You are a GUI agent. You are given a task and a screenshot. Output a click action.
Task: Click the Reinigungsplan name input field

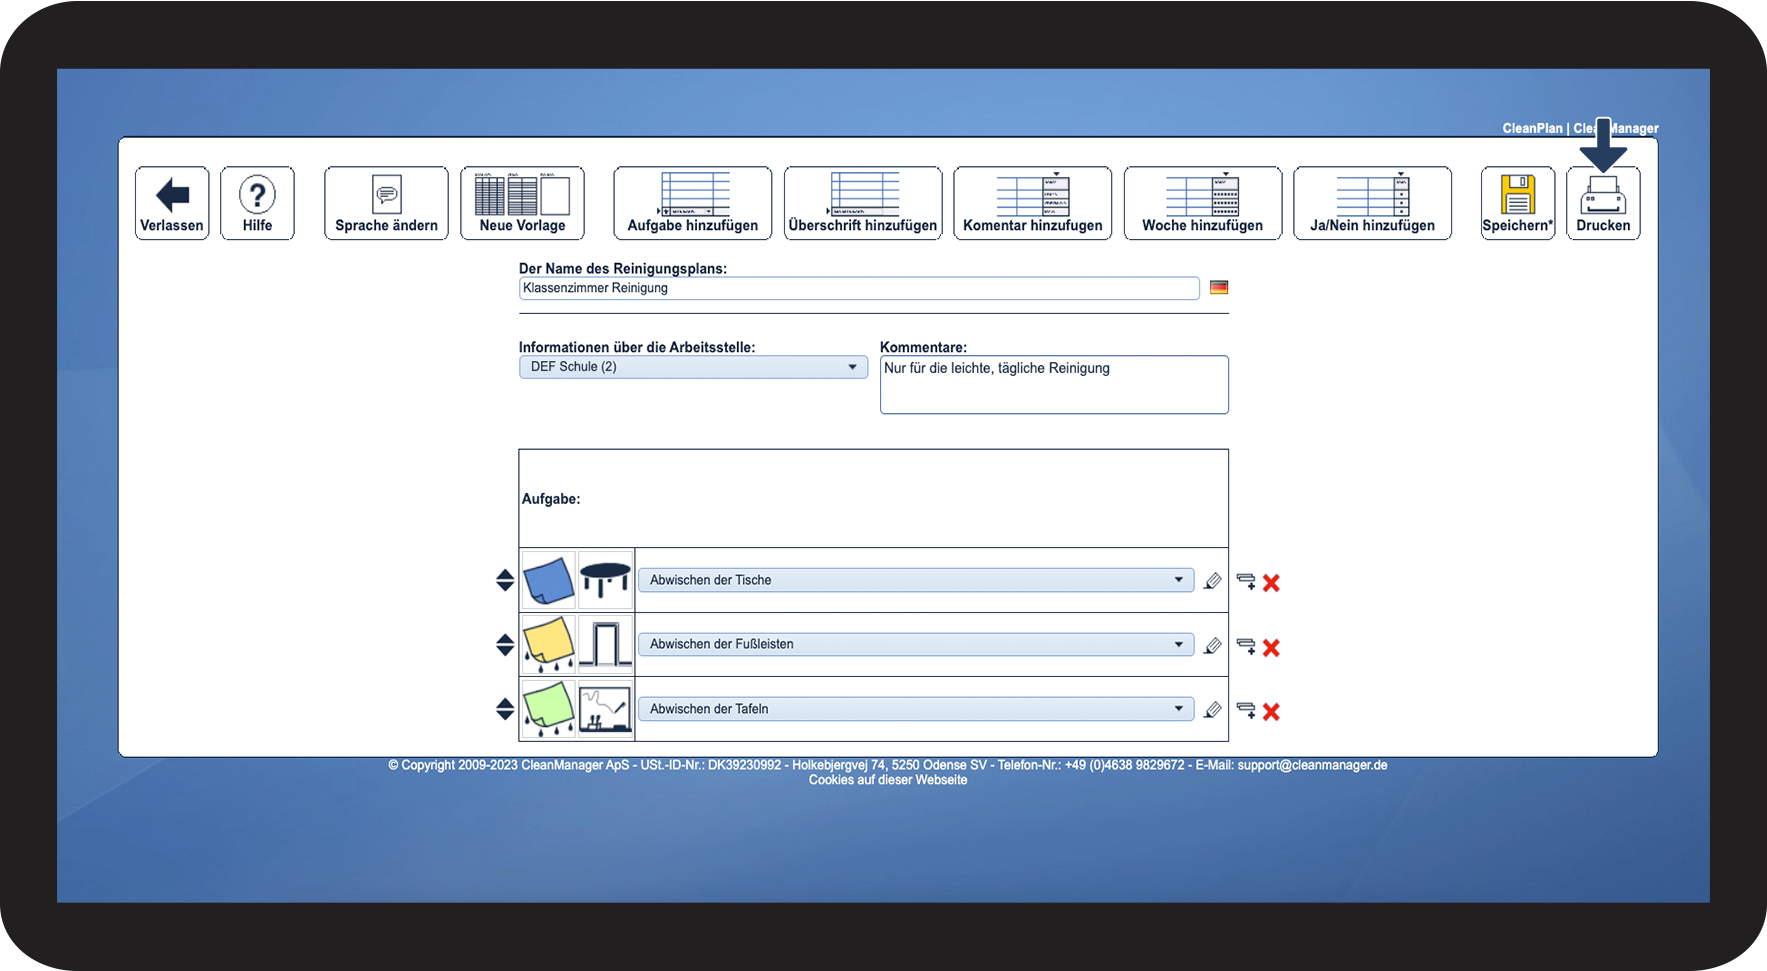pos(859,288)
